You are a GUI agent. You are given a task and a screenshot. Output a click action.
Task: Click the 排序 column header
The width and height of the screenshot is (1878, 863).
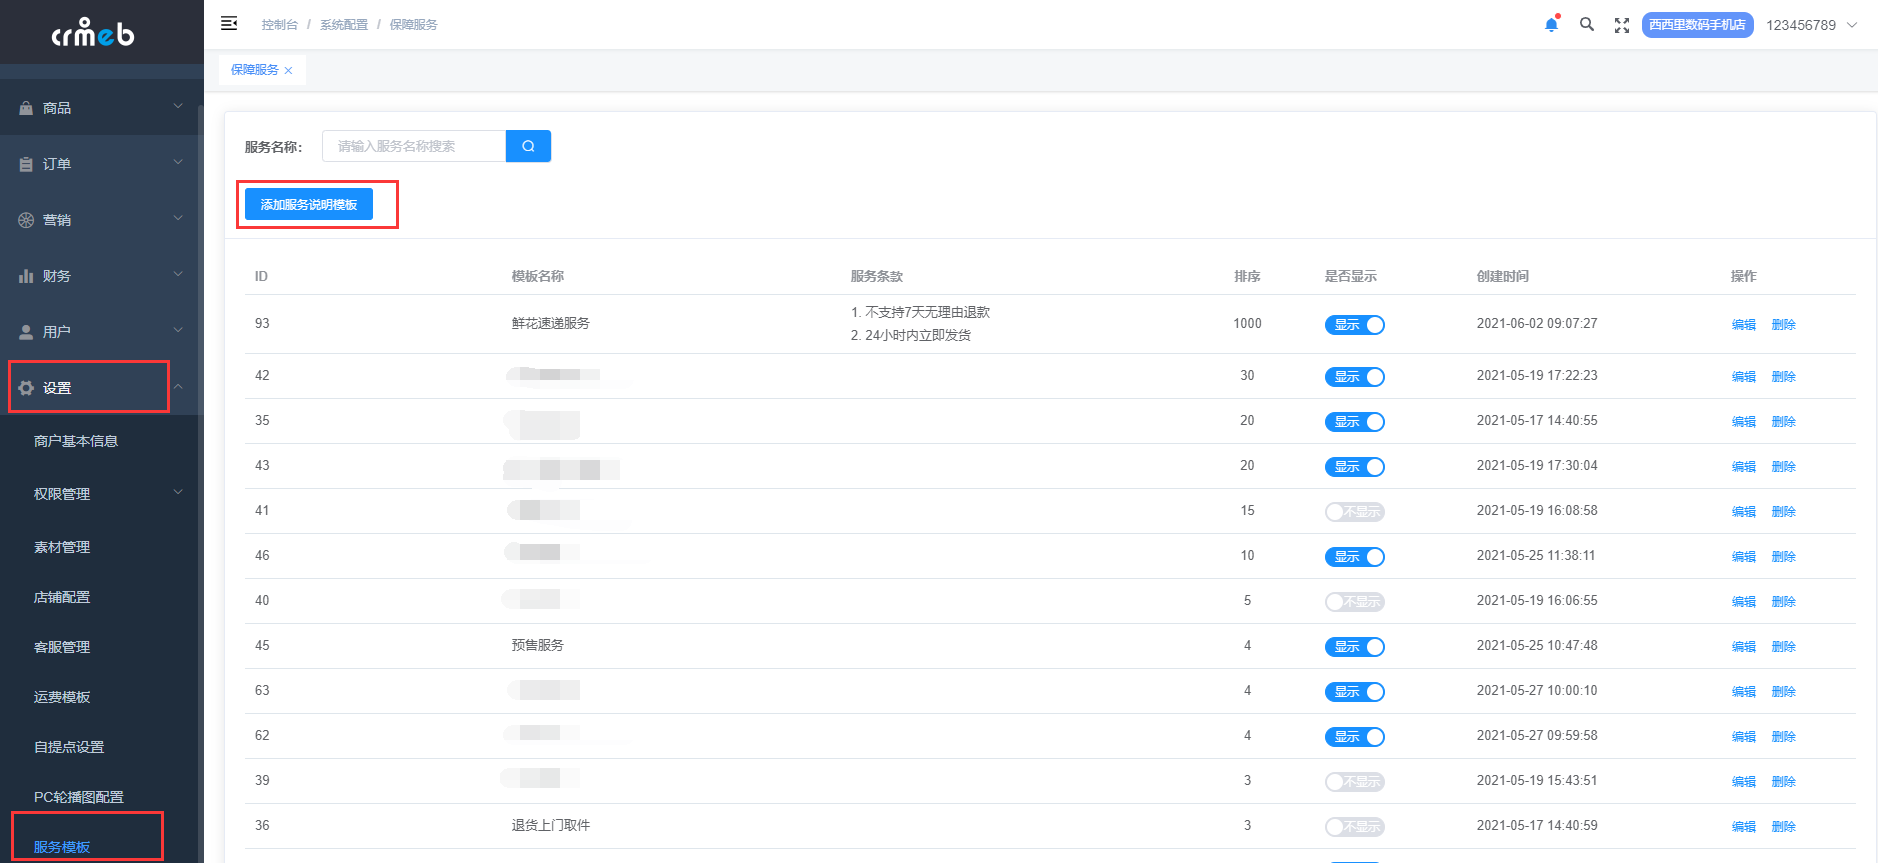(1247, 276)
